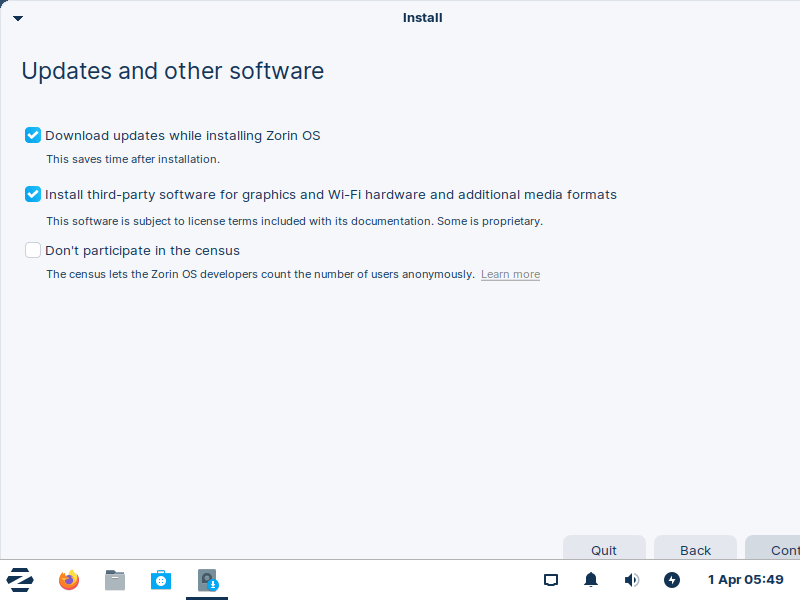800x600 pixels.
Task: Open the Software store icon
Action: point(161,580)
